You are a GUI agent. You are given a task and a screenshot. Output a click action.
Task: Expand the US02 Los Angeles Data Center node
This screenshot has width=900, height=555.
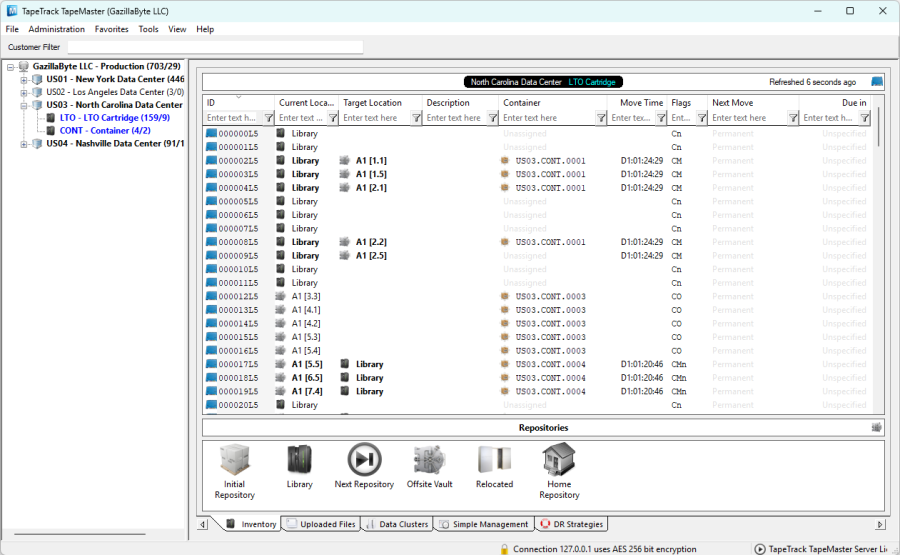pos(24,92)
